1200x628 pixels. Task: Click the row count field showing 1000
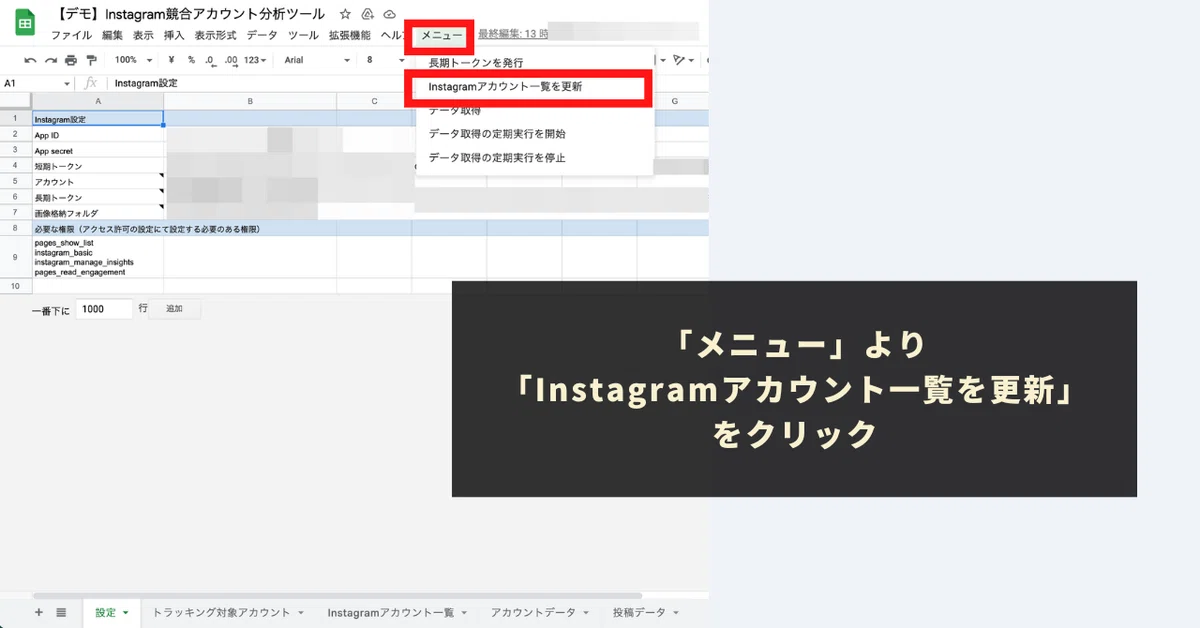pyautogui.click(x=104, y=309)
